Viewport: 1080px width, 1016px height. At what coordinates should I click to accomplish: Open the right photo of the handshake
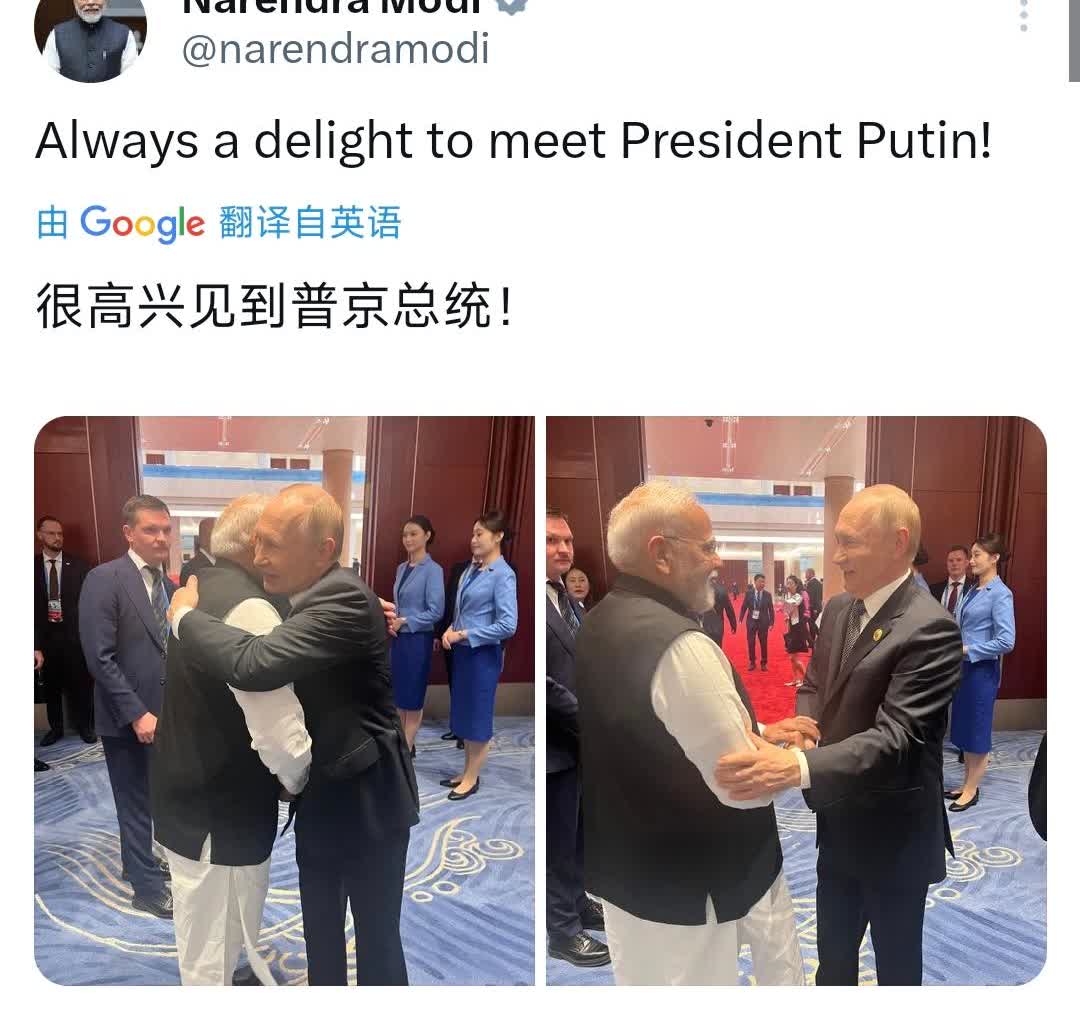pyautogui.click(x=796, y=701)
